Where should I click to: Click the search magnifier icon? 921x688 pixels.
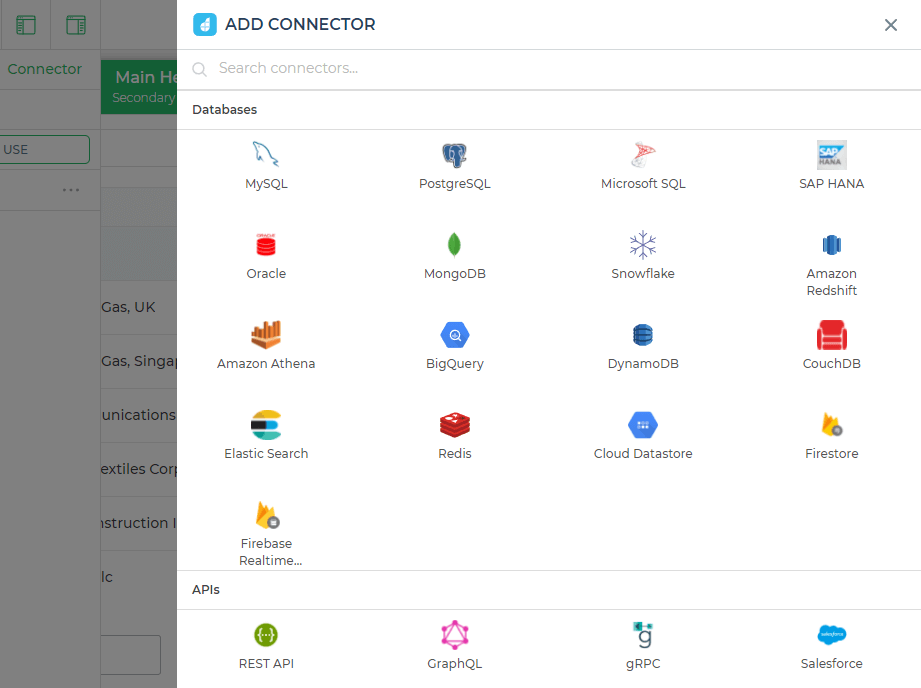tap(200, 69)
